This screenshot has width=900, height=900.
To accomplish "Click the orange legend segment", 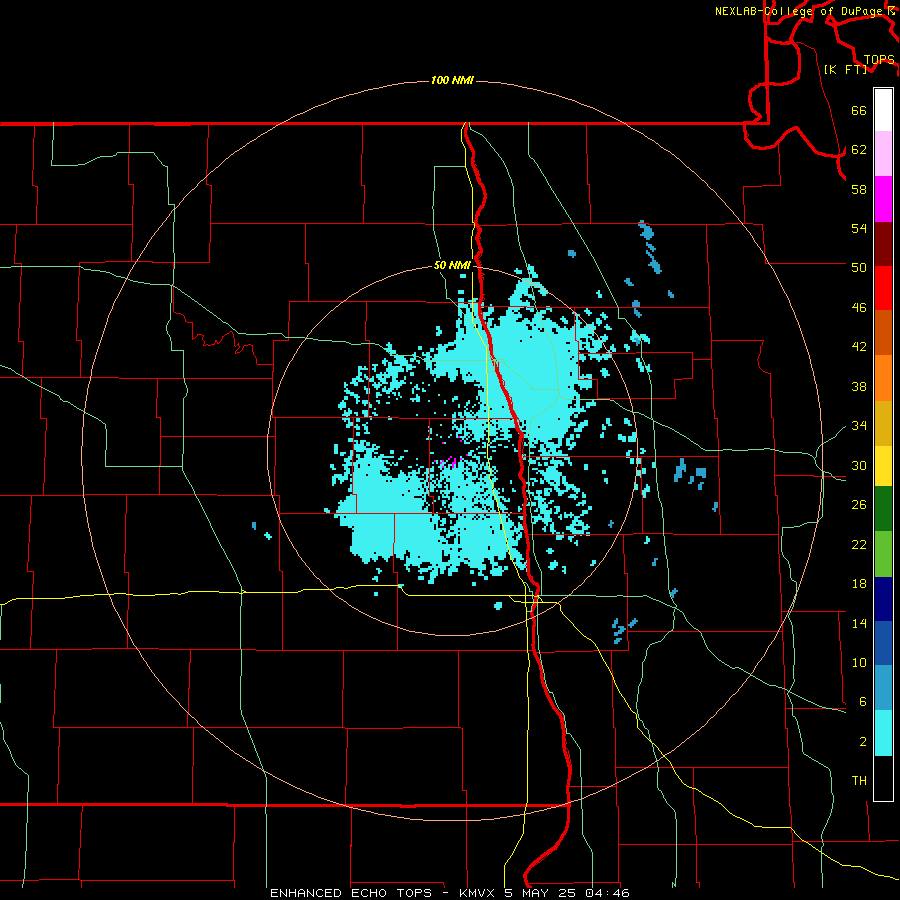I will pyautogui.click(x=883, y=378).
